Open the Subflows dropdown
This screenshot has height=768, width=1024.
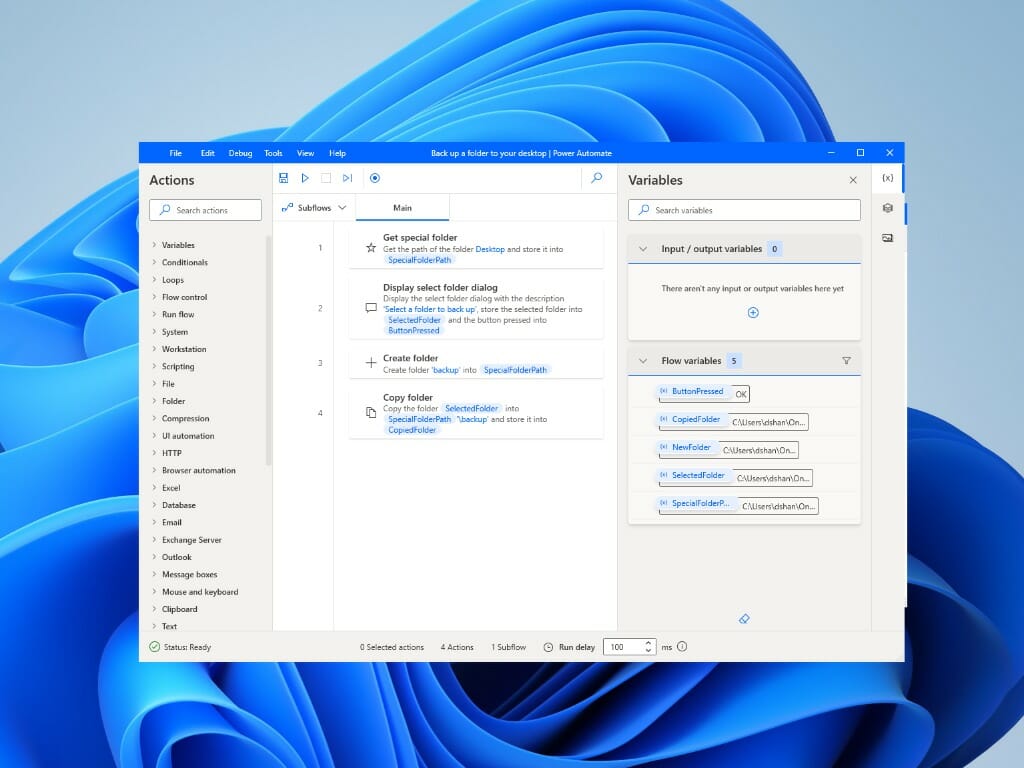[314, 208]
